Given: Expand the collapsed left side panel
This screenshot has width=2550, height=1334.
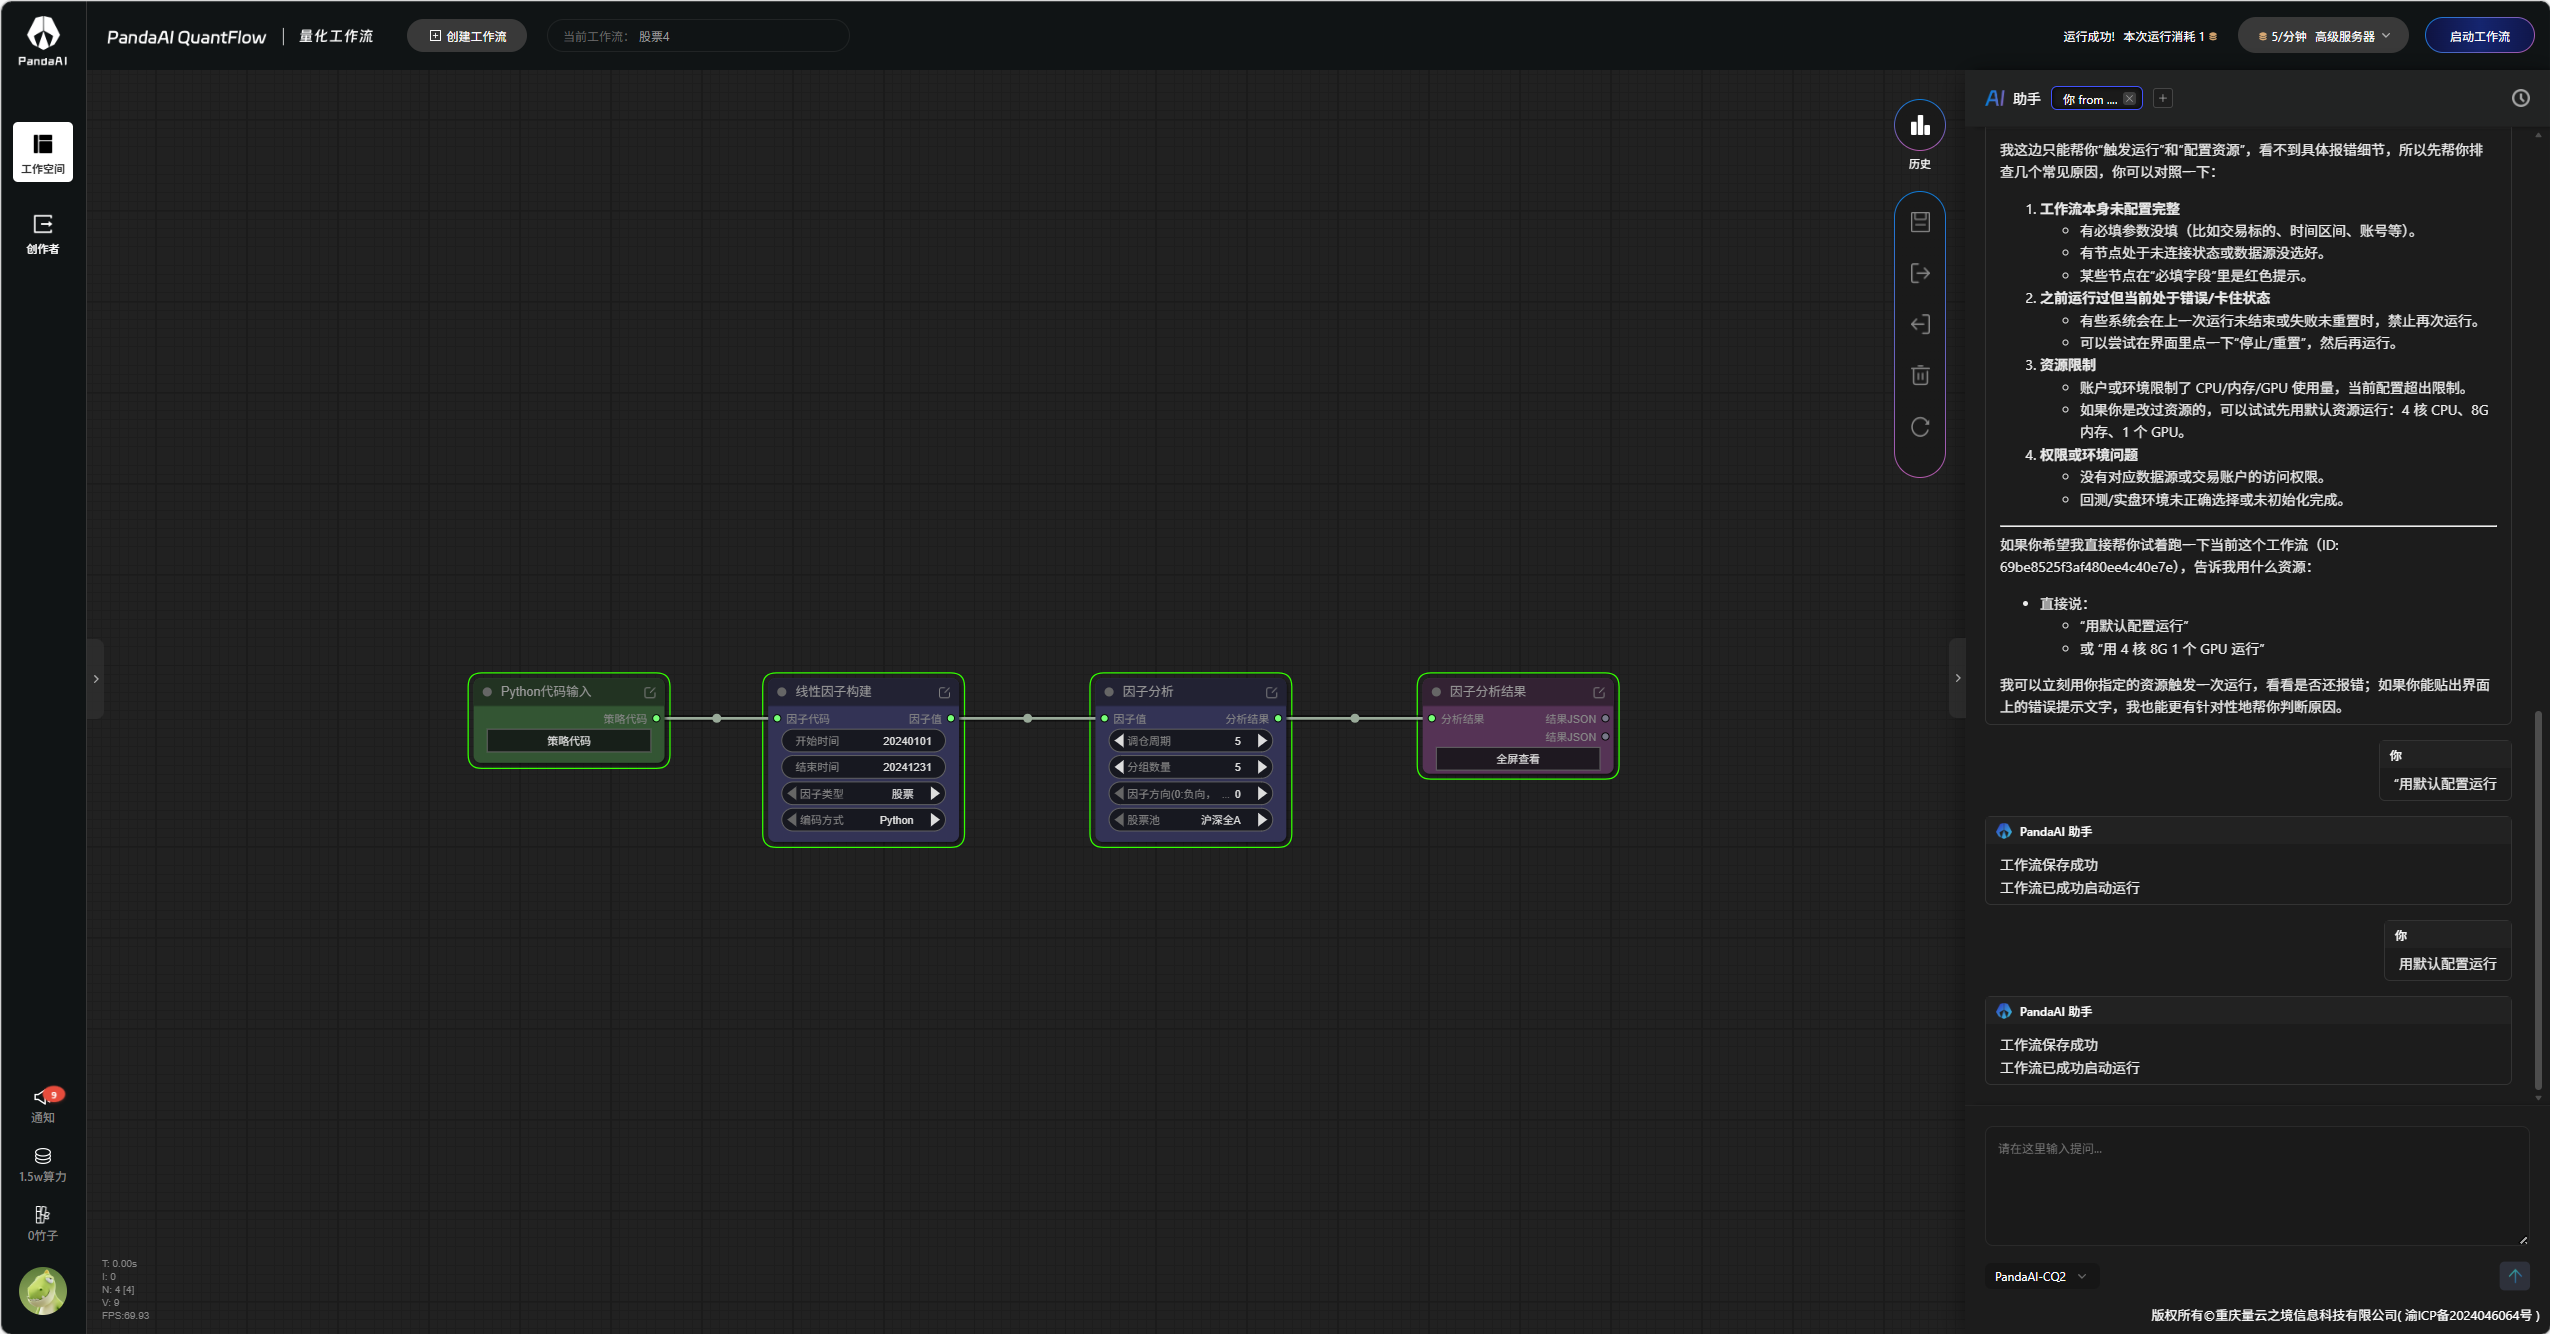Looking at the screenshot, I should [x=96, y=679].
